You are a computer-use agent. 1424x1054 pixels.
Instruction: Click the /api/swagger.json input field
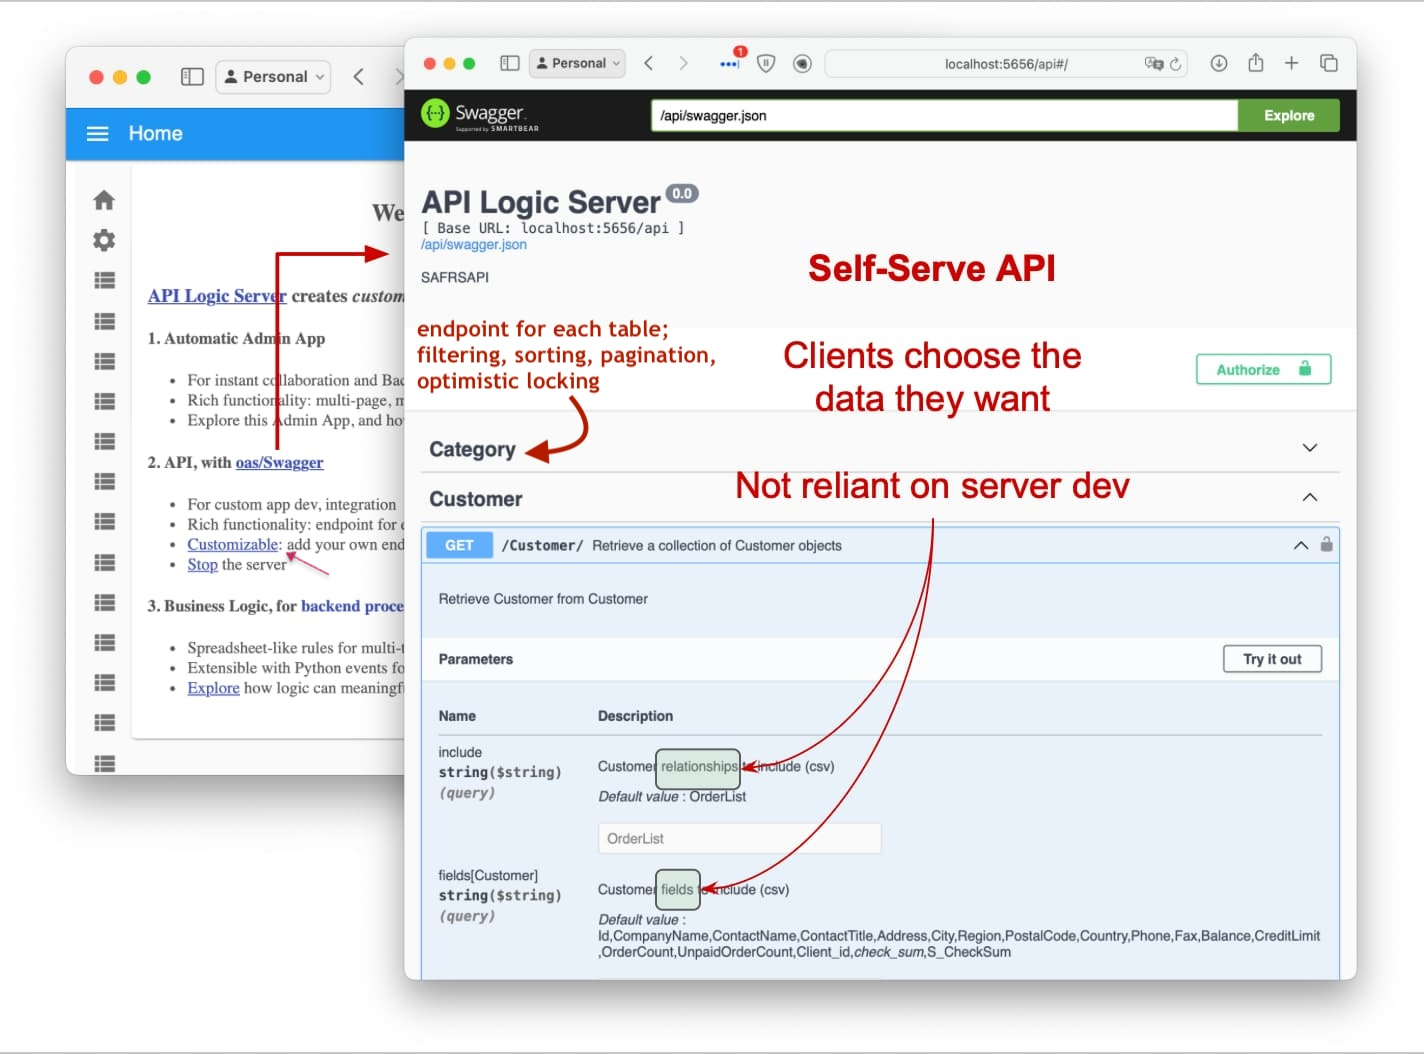(944, 116)
